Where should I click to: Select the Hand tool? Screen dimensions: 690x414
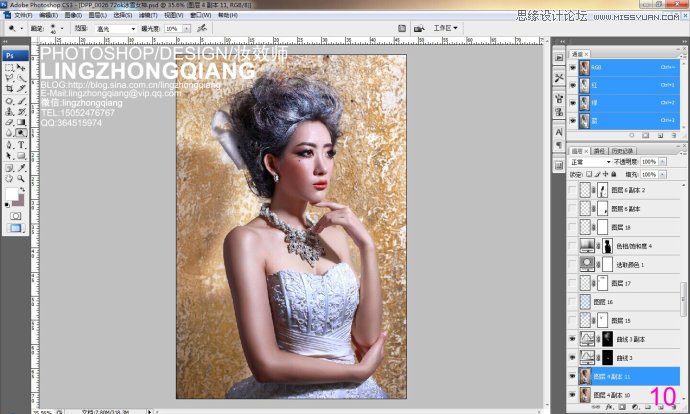[9, 179]
